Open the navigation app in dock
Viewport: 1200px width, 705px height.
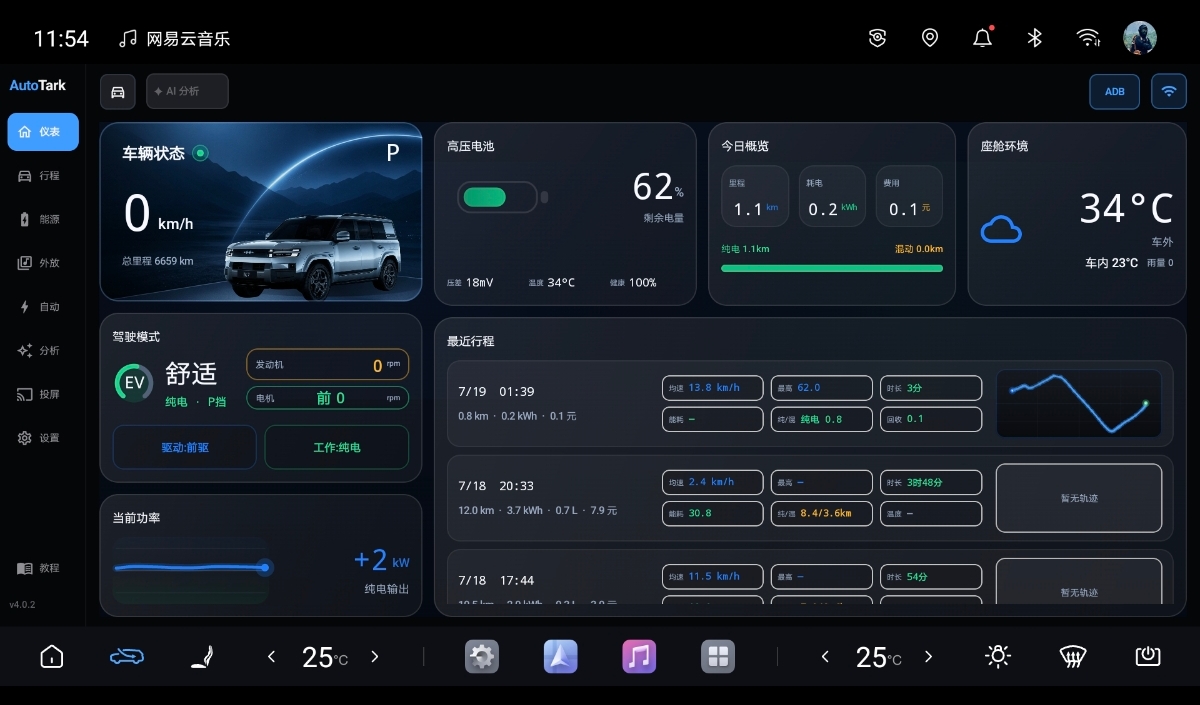click(x=561, y=657)
